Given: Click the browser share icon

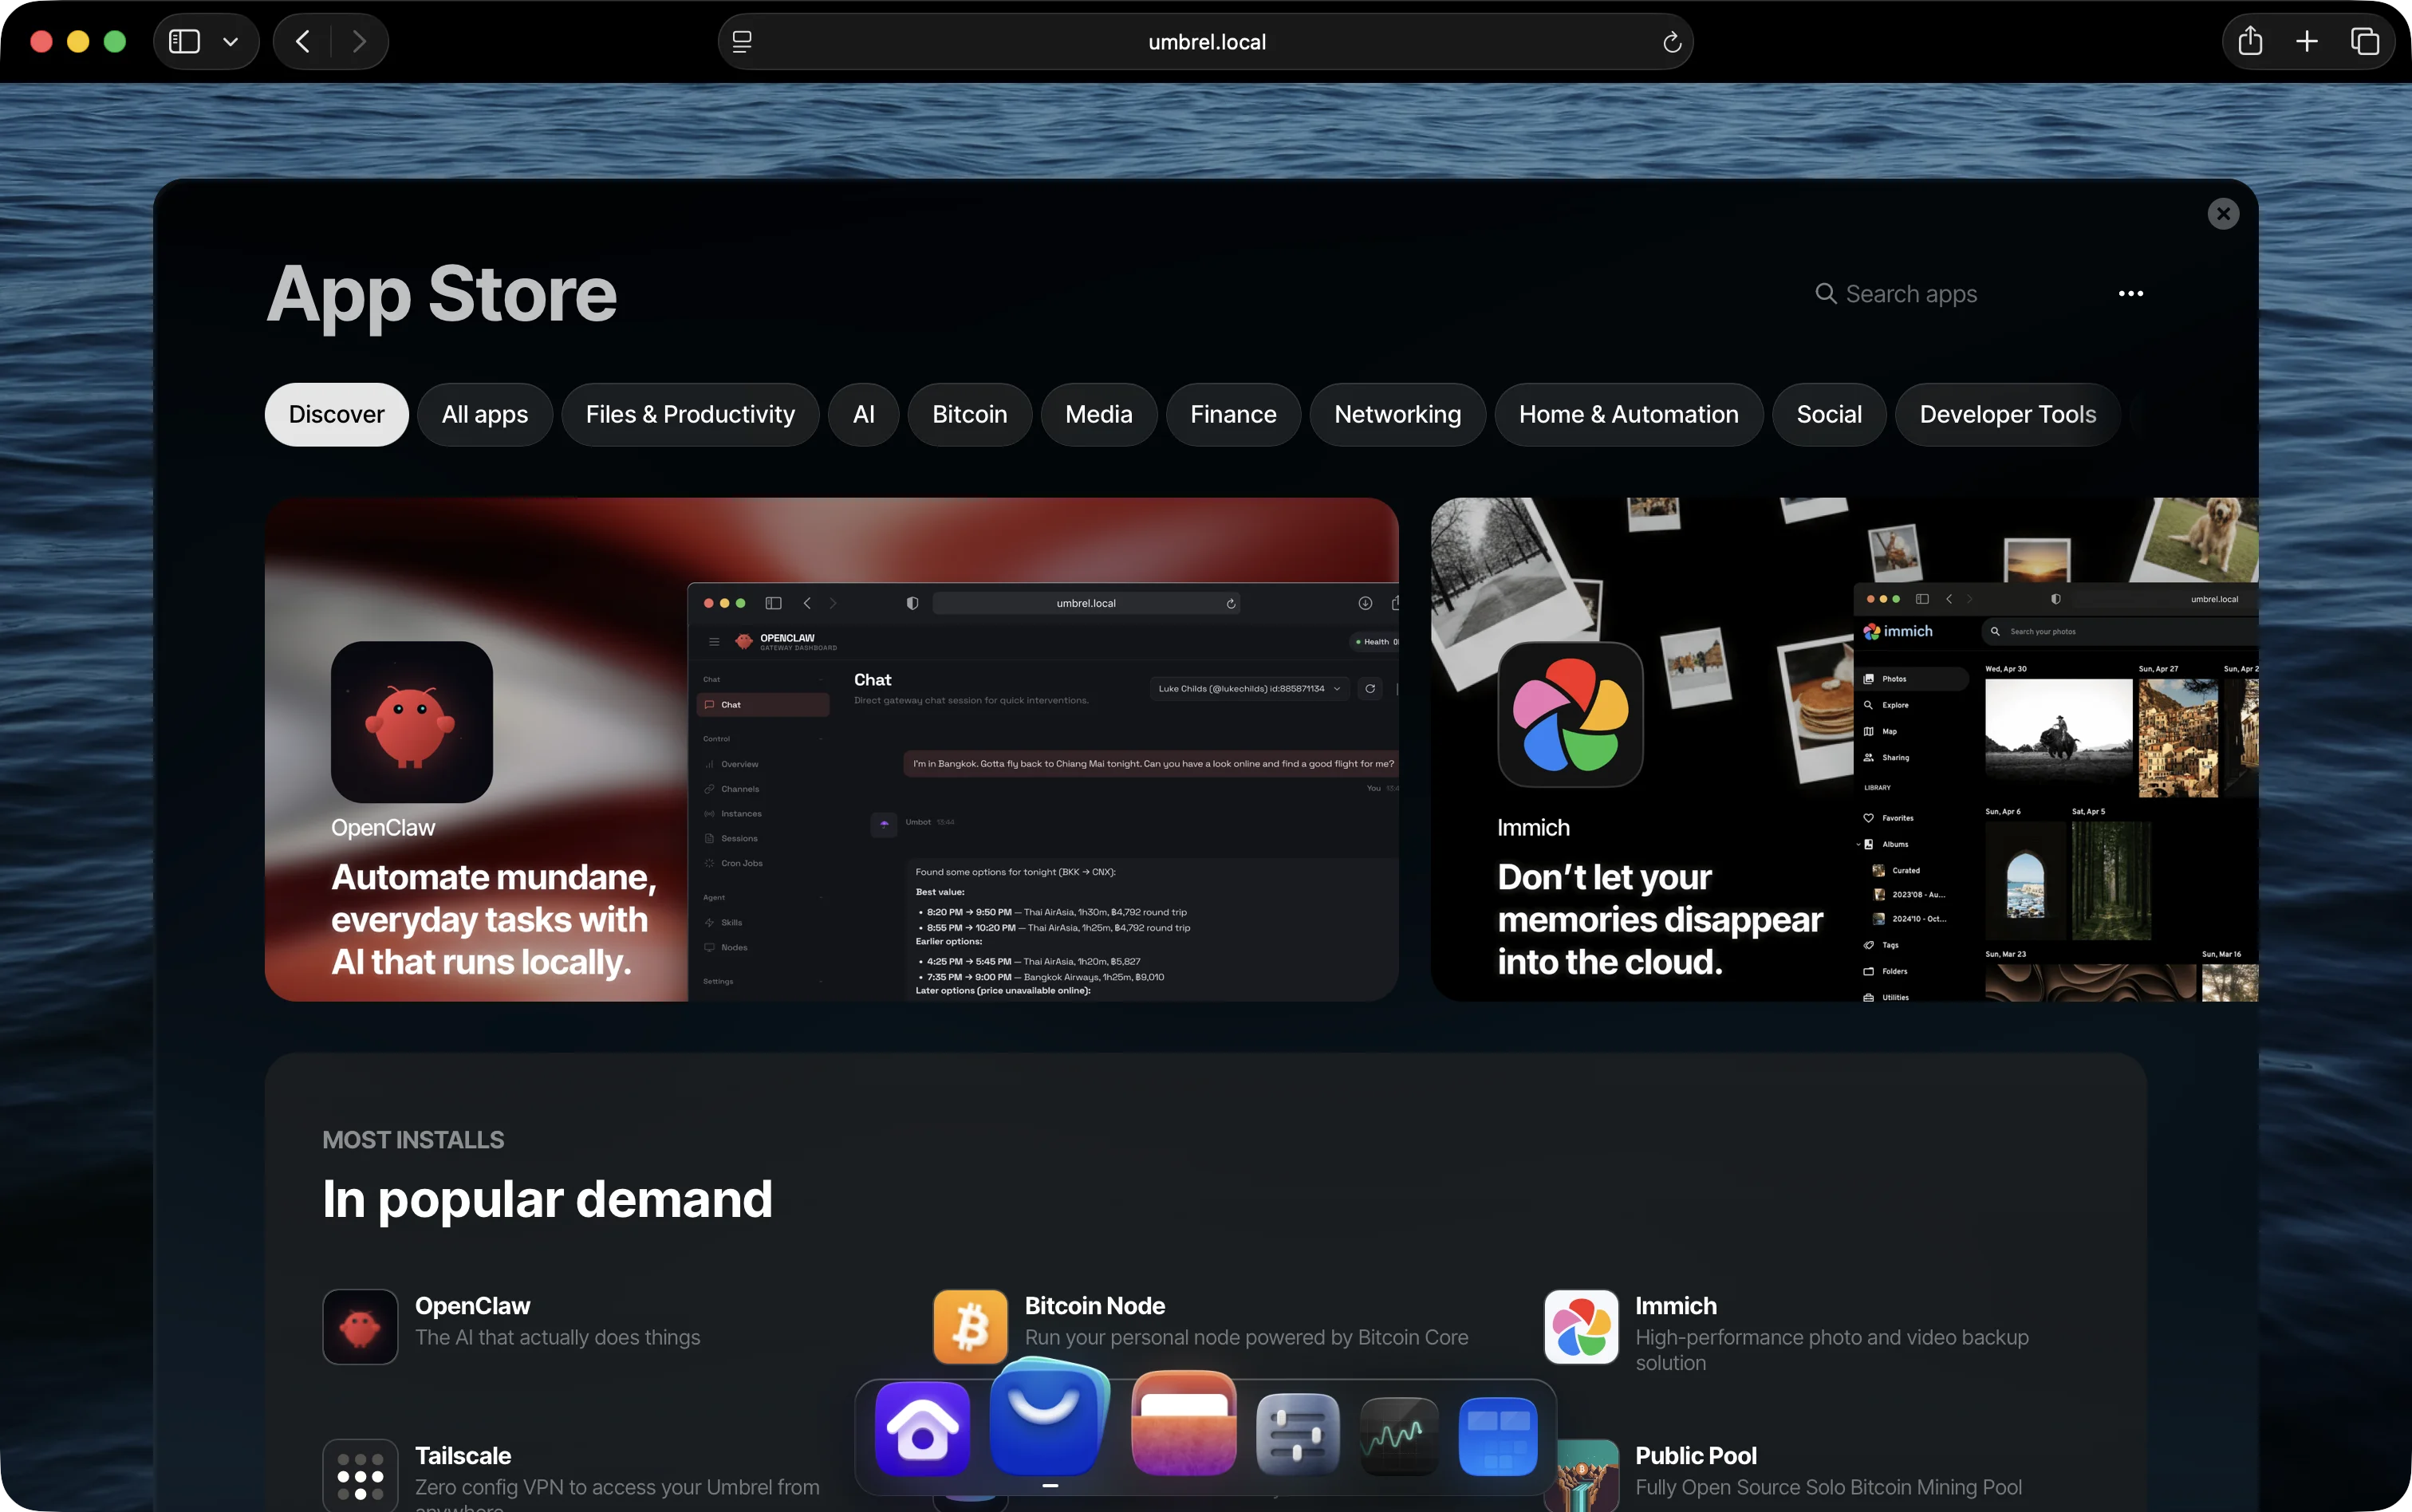Looking at the screenshot, I should point(2250,41).
